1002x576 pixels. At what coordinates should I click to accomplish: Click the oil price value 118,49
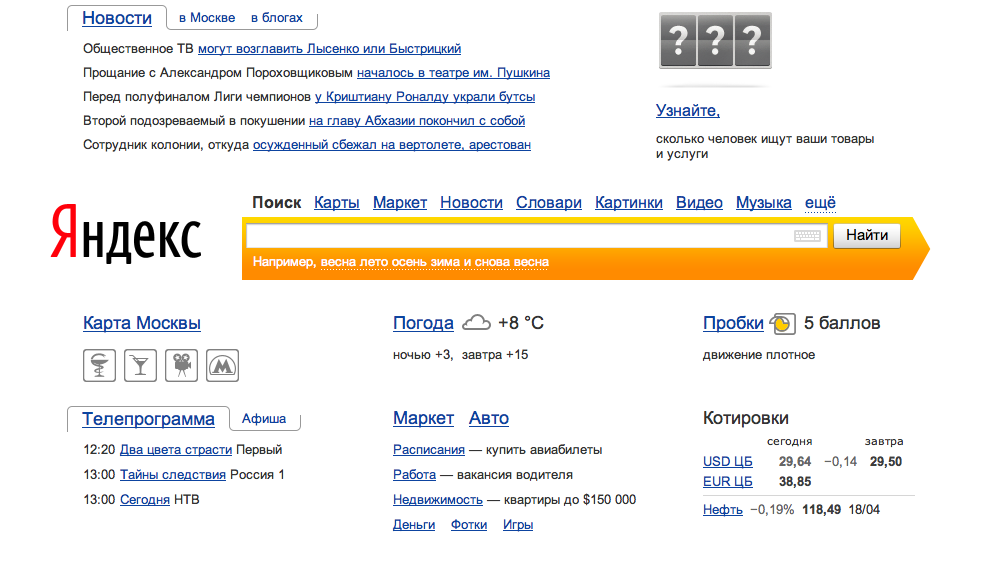pyautogui.click(x=822, y=510)
